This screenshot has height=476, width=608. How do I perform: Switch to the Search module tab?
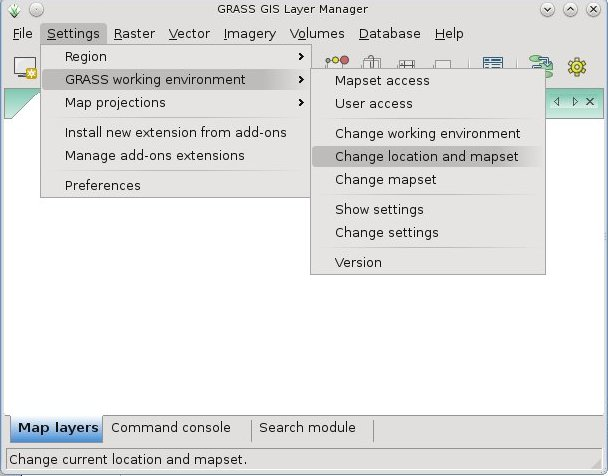(307, 428)
